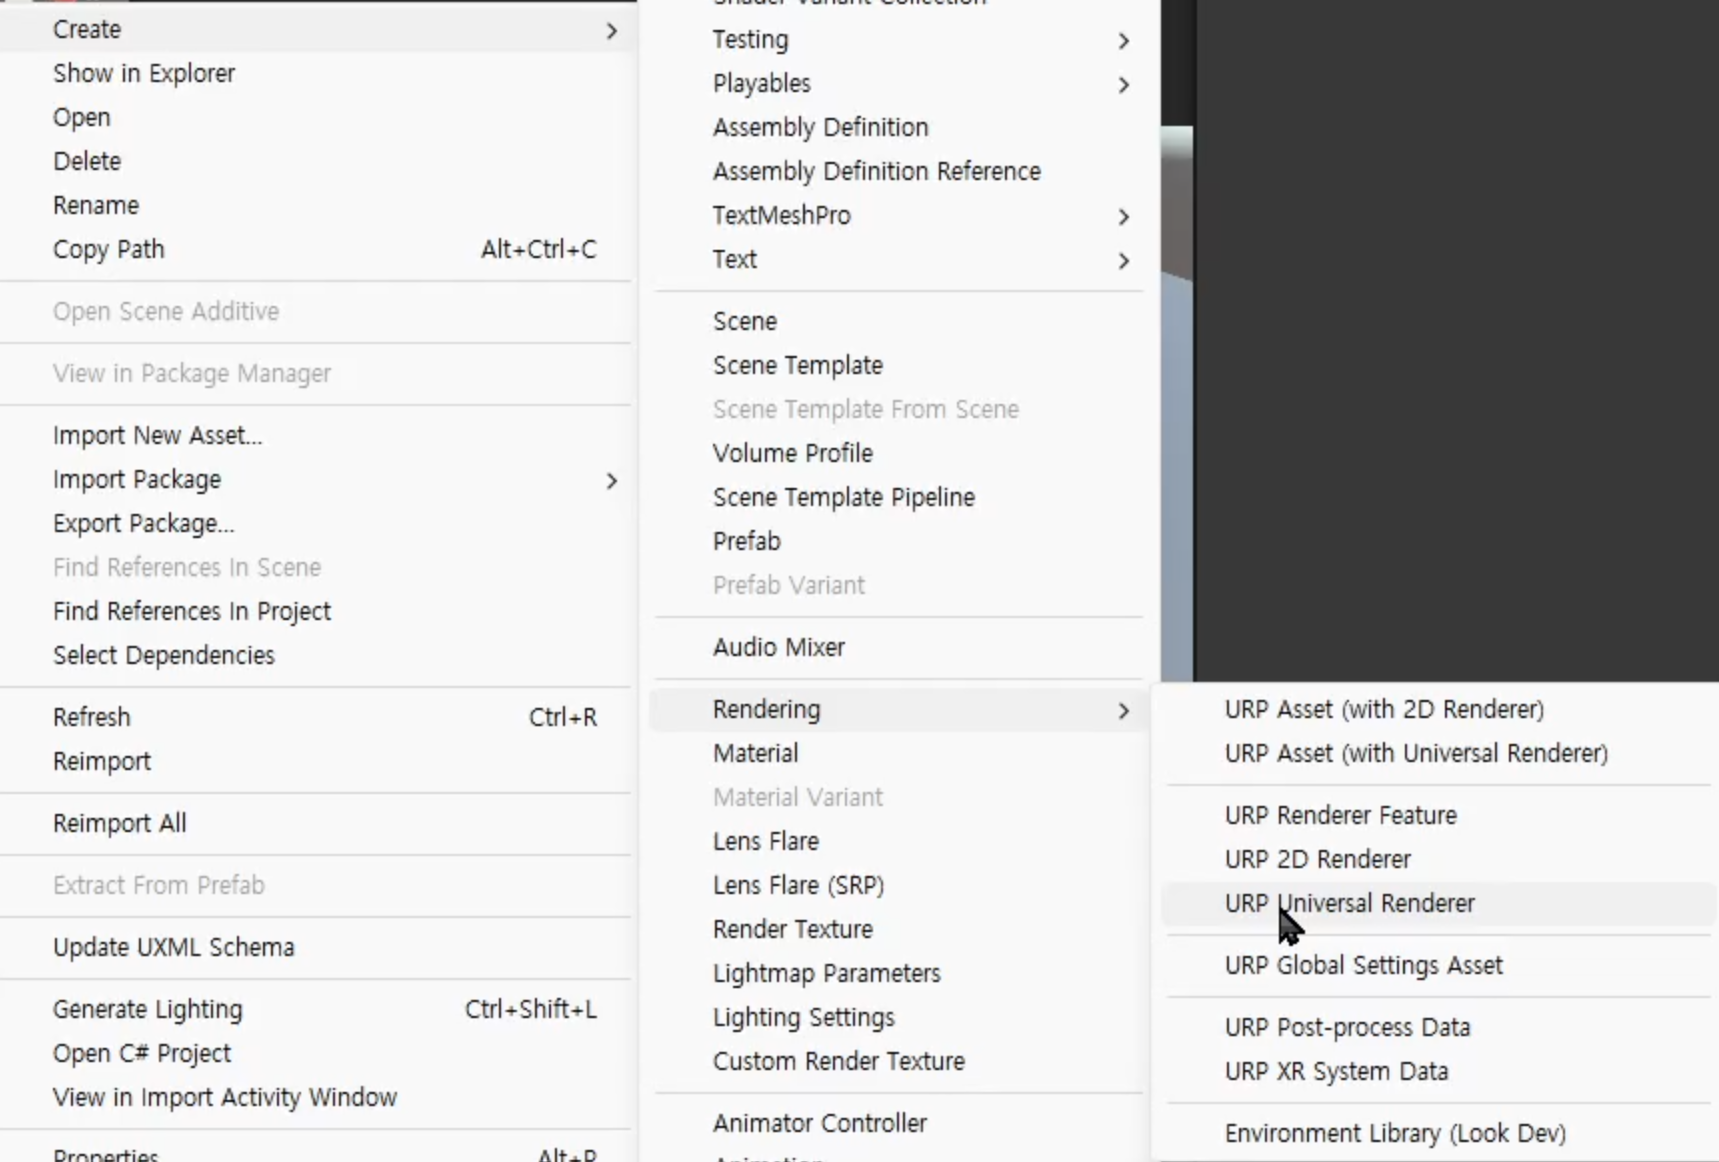Click Find References In Project
This screenshot has height=1162, width=1719.
(x=318, y=612)
